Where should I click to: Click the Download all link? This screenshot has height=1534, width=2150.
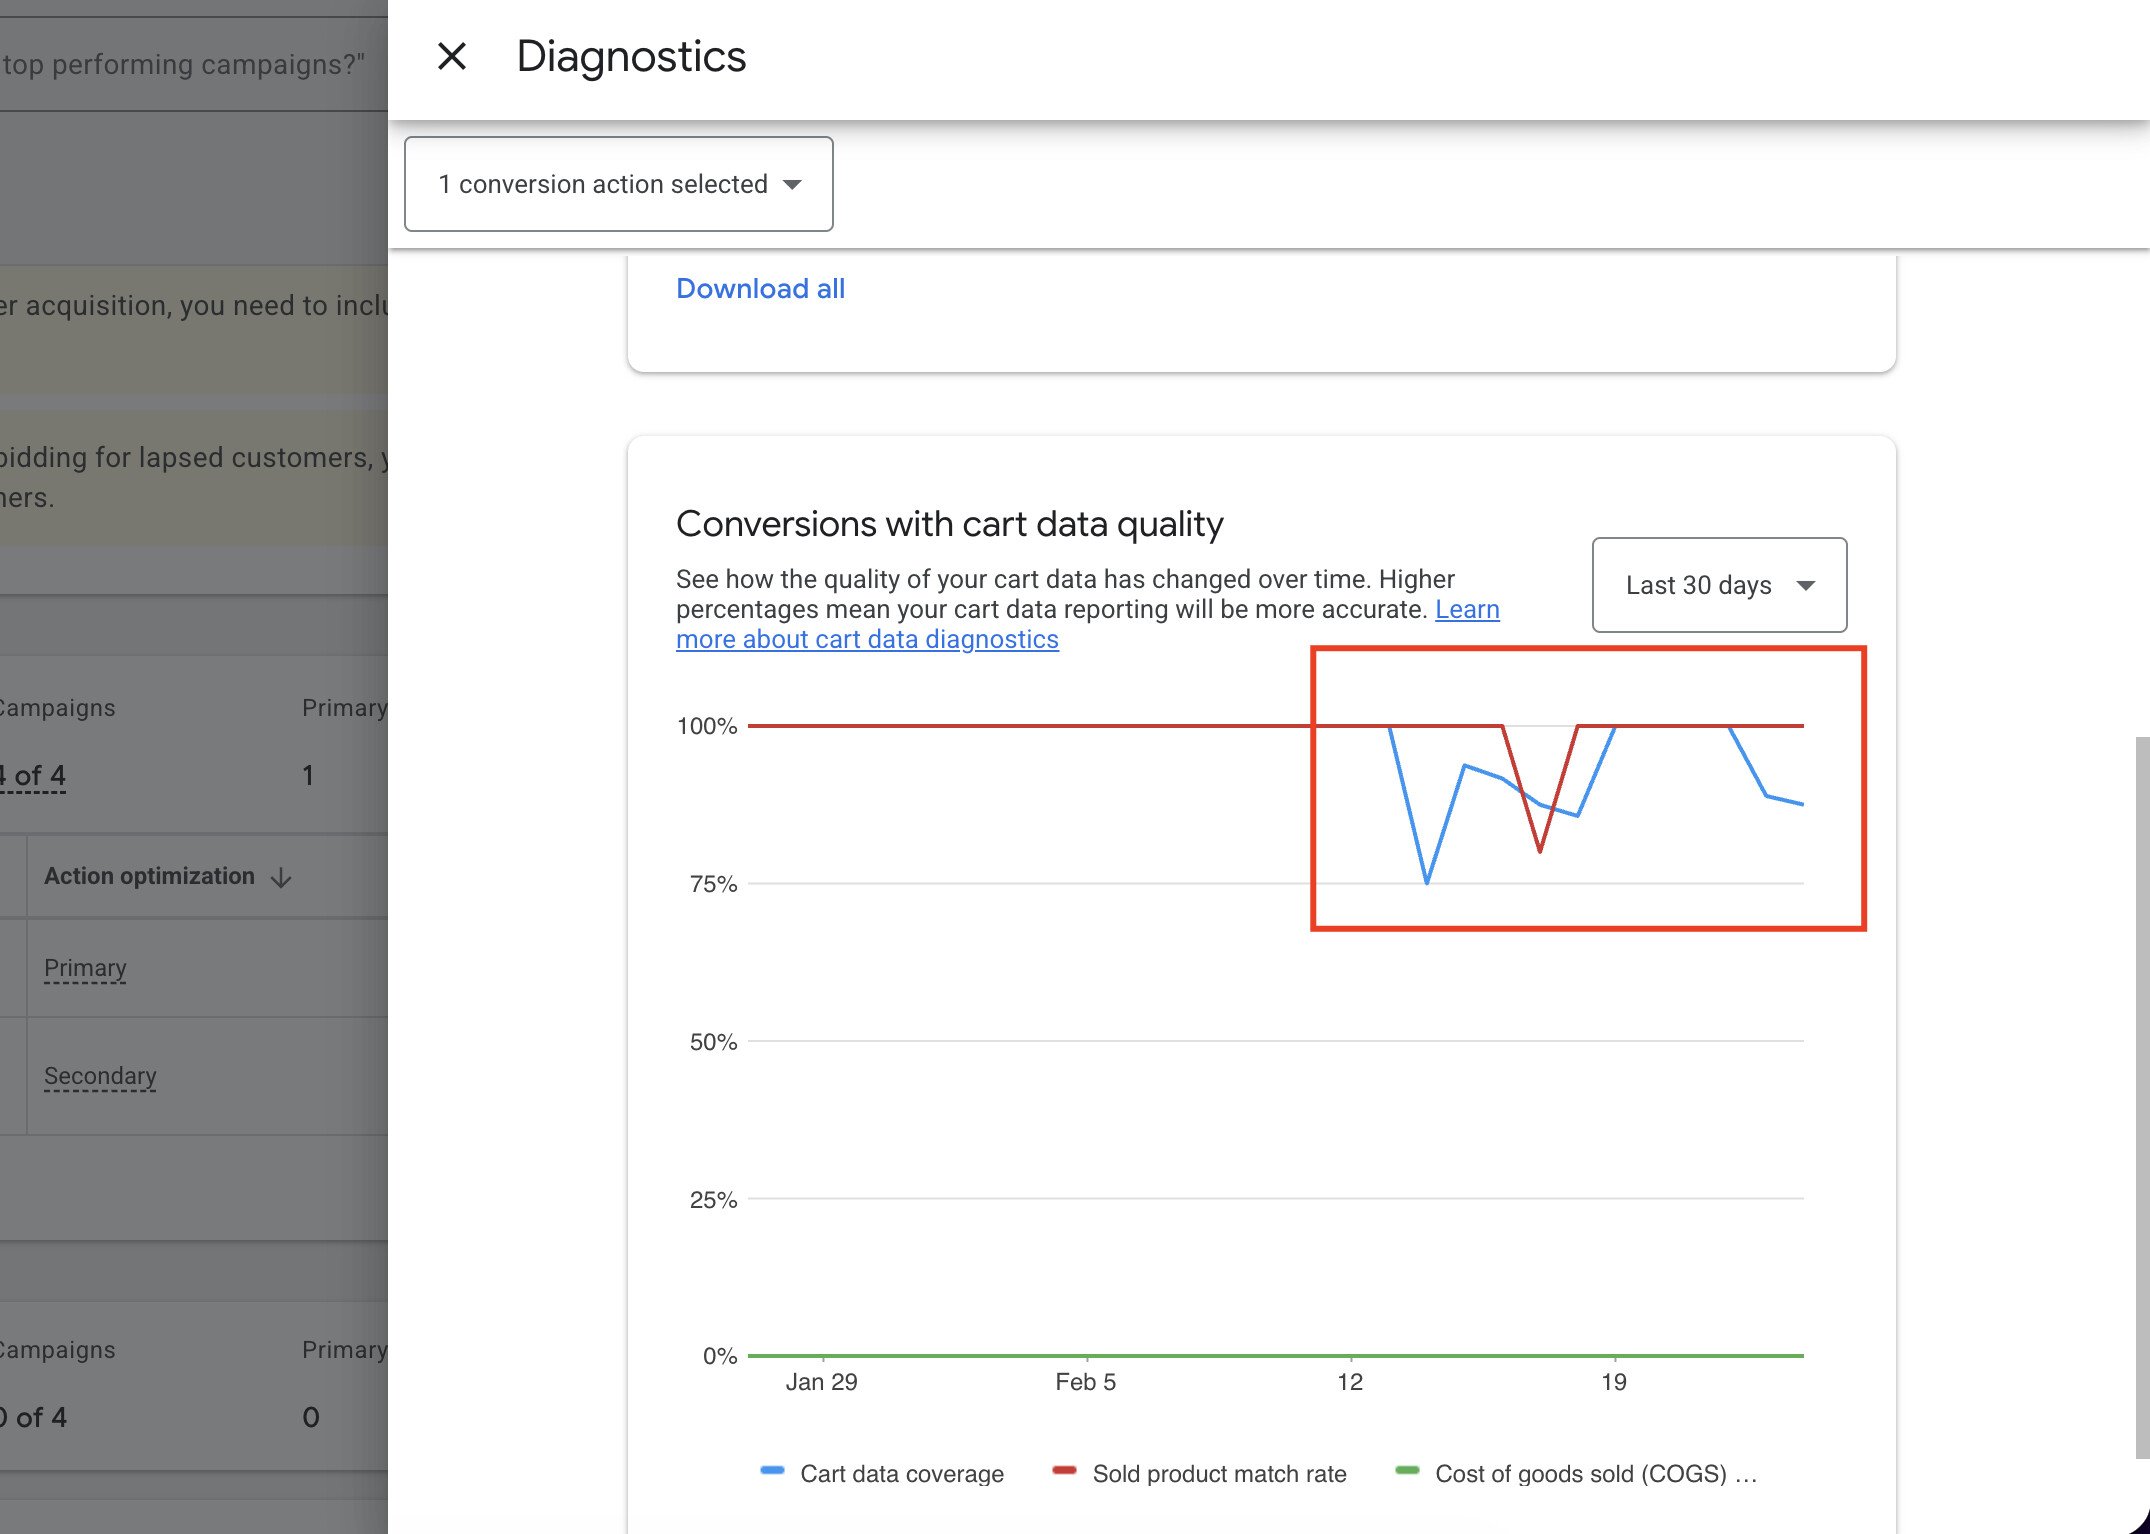click(x=760, y=289)
